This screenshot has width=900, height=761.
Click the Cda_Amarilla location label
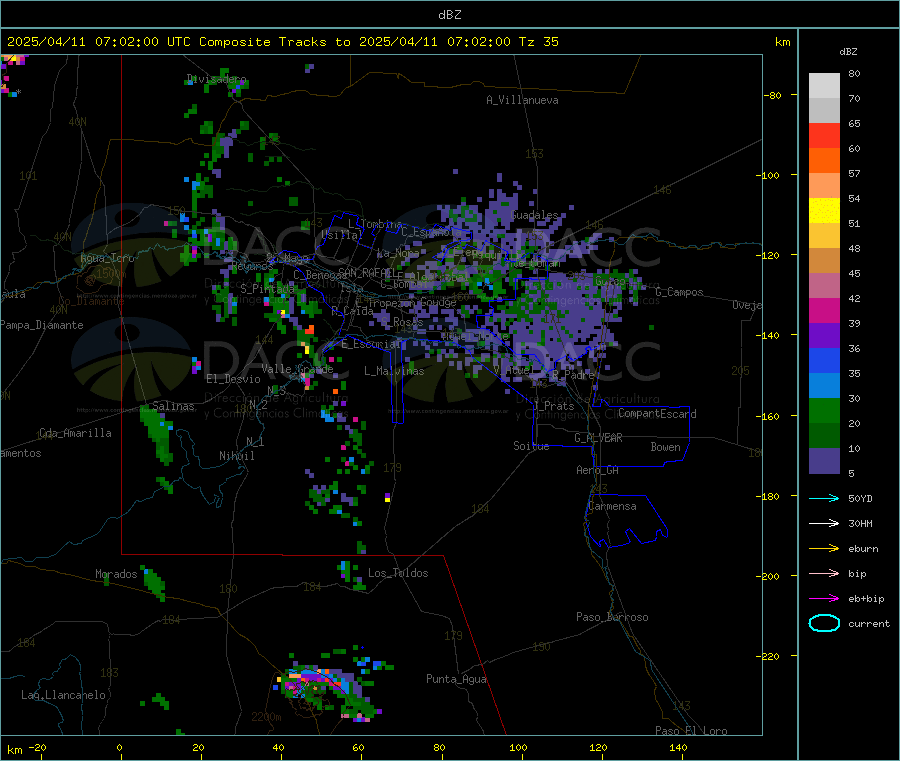[x=75, y=433]
